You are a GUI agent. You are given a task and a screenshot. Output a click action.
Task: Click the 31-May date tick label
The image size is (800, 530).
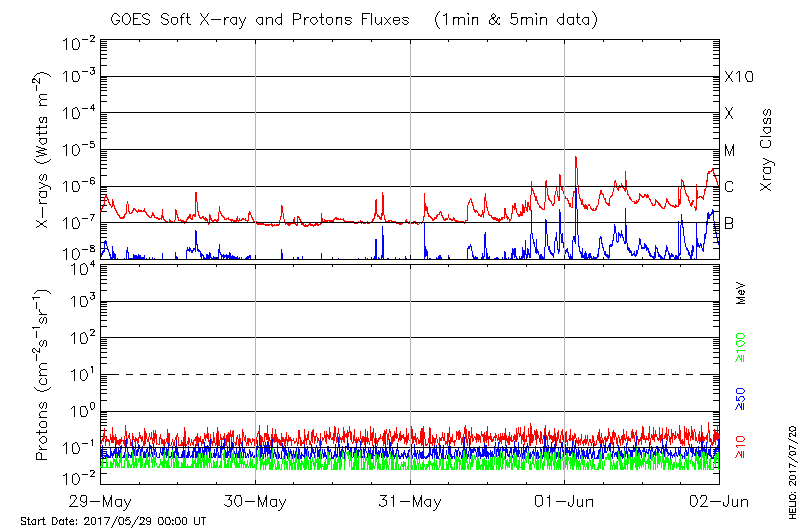[410, 500]
